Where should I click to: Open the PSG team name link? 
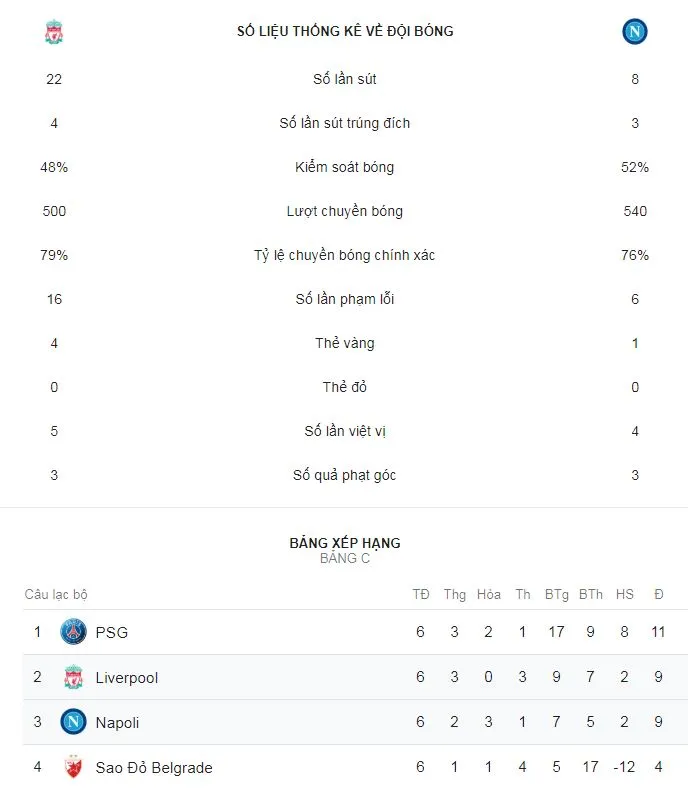click(112, 632)
